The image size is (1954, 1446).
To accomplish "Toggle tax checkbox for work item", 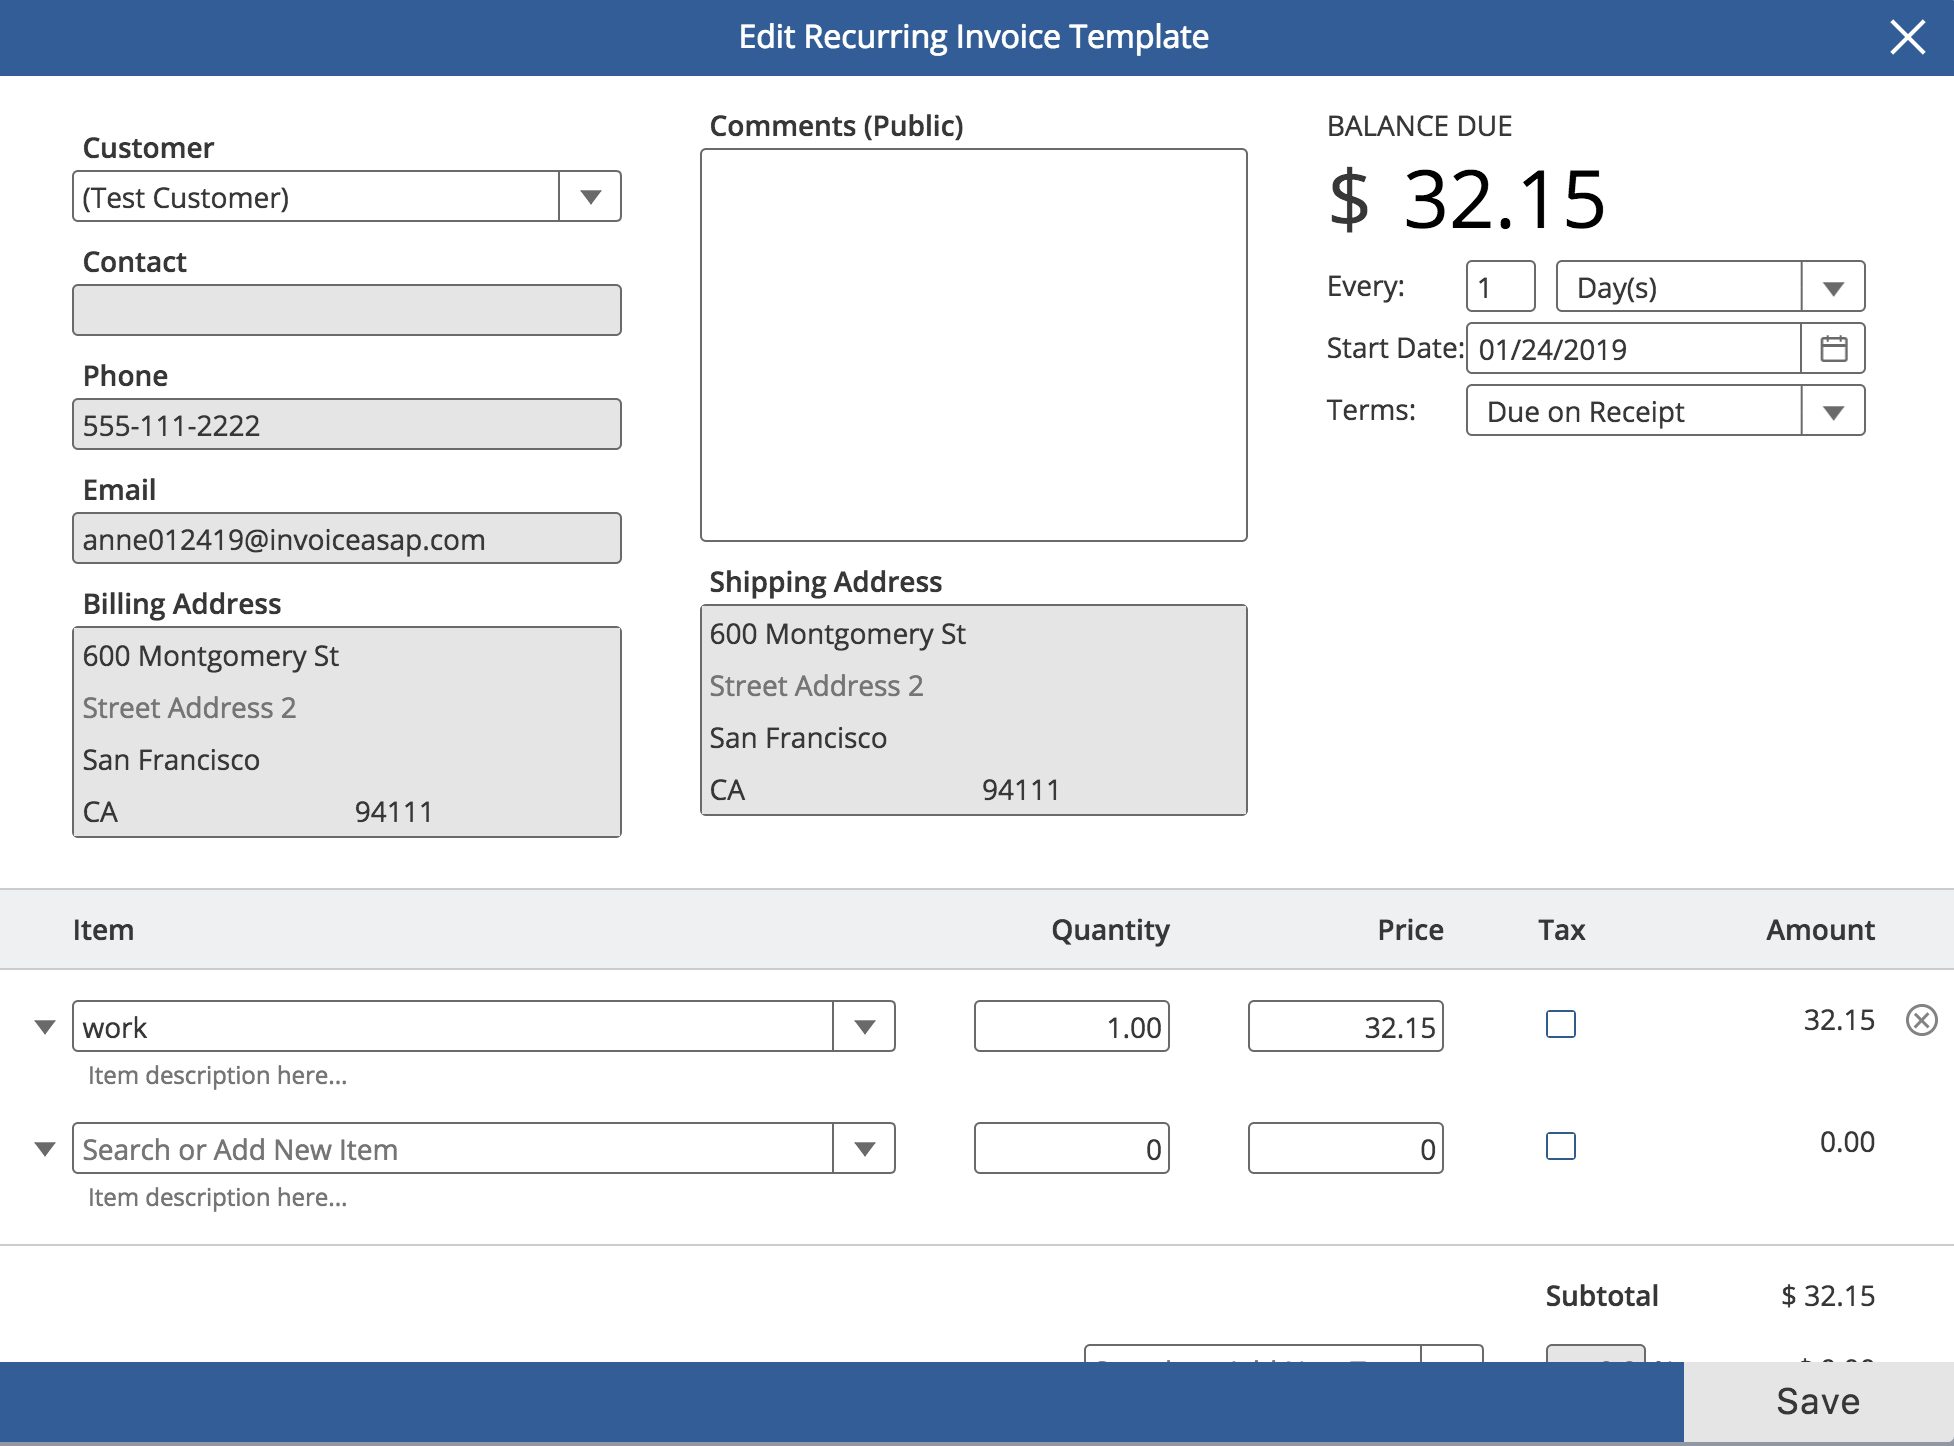I will 1560,1024.
